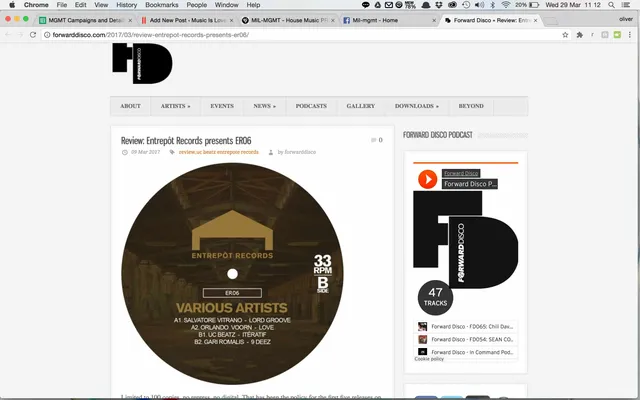Open the volume menu bar icon
This screenshot has width=640, height=400.
[480, 5]
